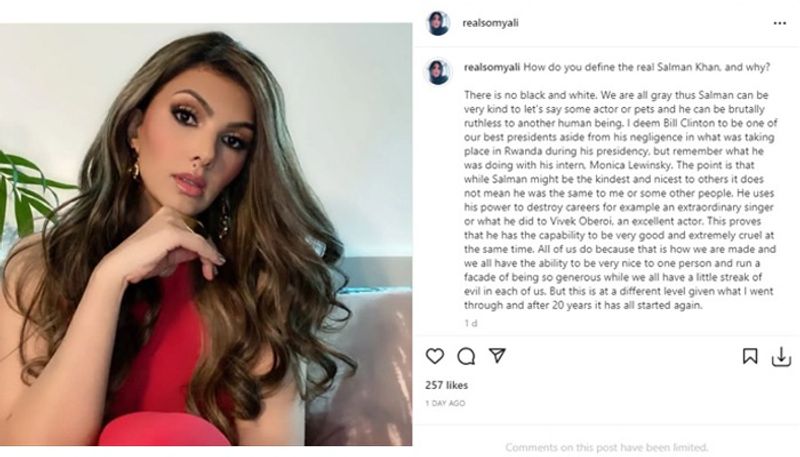The height and width of the screenshot is (457, 800).
Task: Open the posted photo of woman in red
Action: [206, 234]
